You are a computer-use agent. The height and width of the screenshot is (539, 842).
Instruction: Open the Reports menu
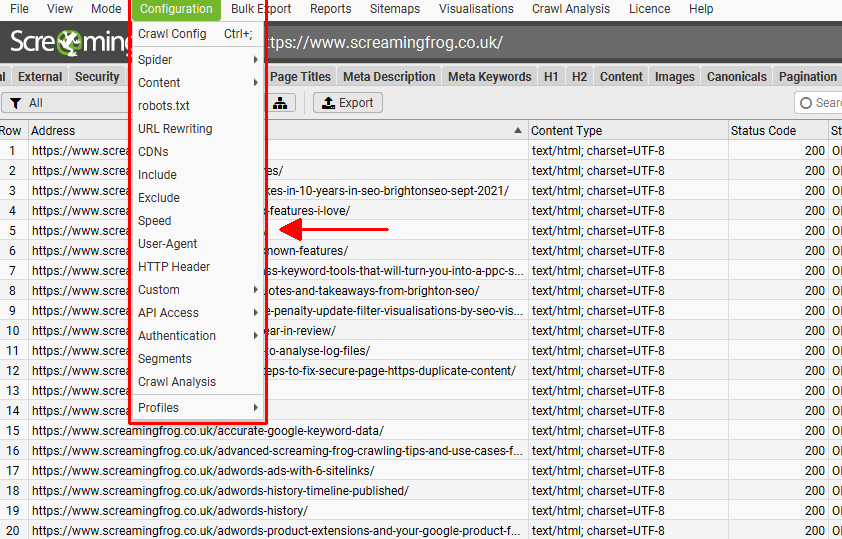[x=331, y=9]
